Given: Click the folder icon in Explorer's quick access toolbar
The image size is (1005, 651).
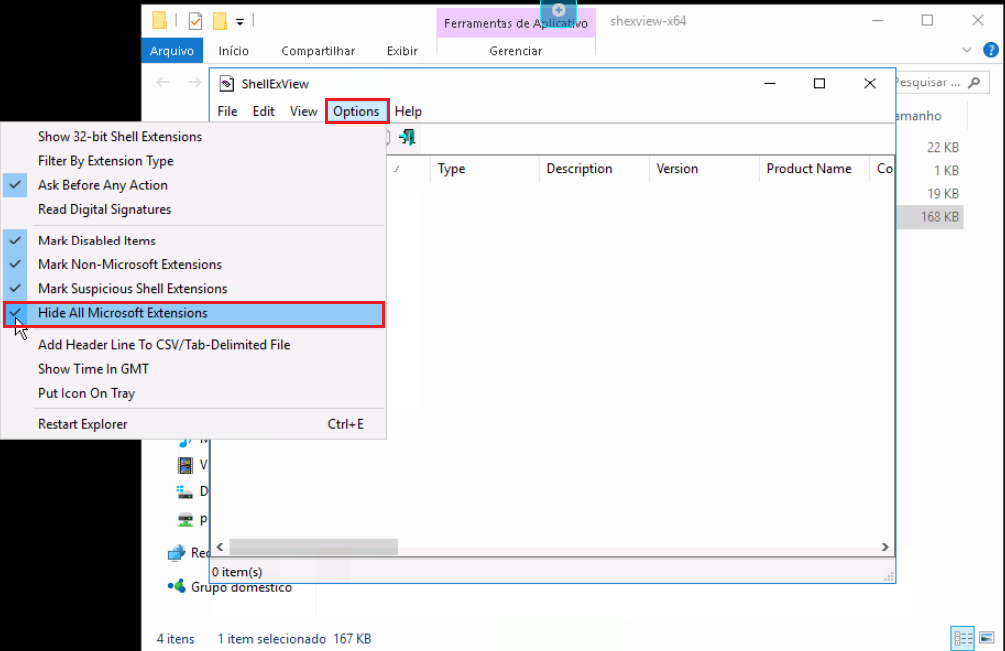Looking at the screenshot, I should pos(160,21).
